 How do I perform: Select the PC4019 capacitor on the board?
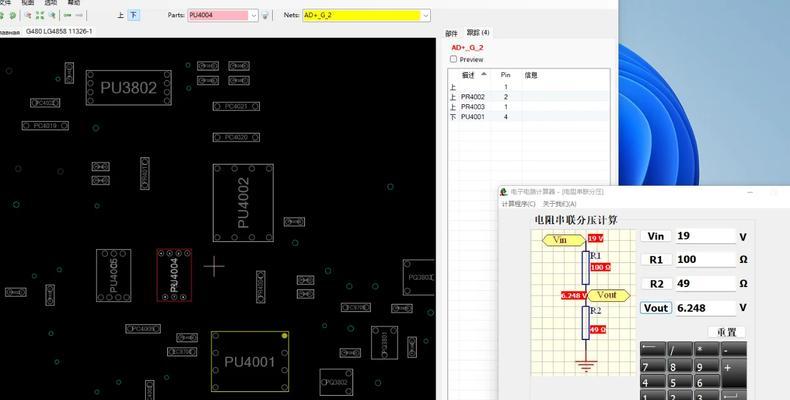click(x=45, y=125)
